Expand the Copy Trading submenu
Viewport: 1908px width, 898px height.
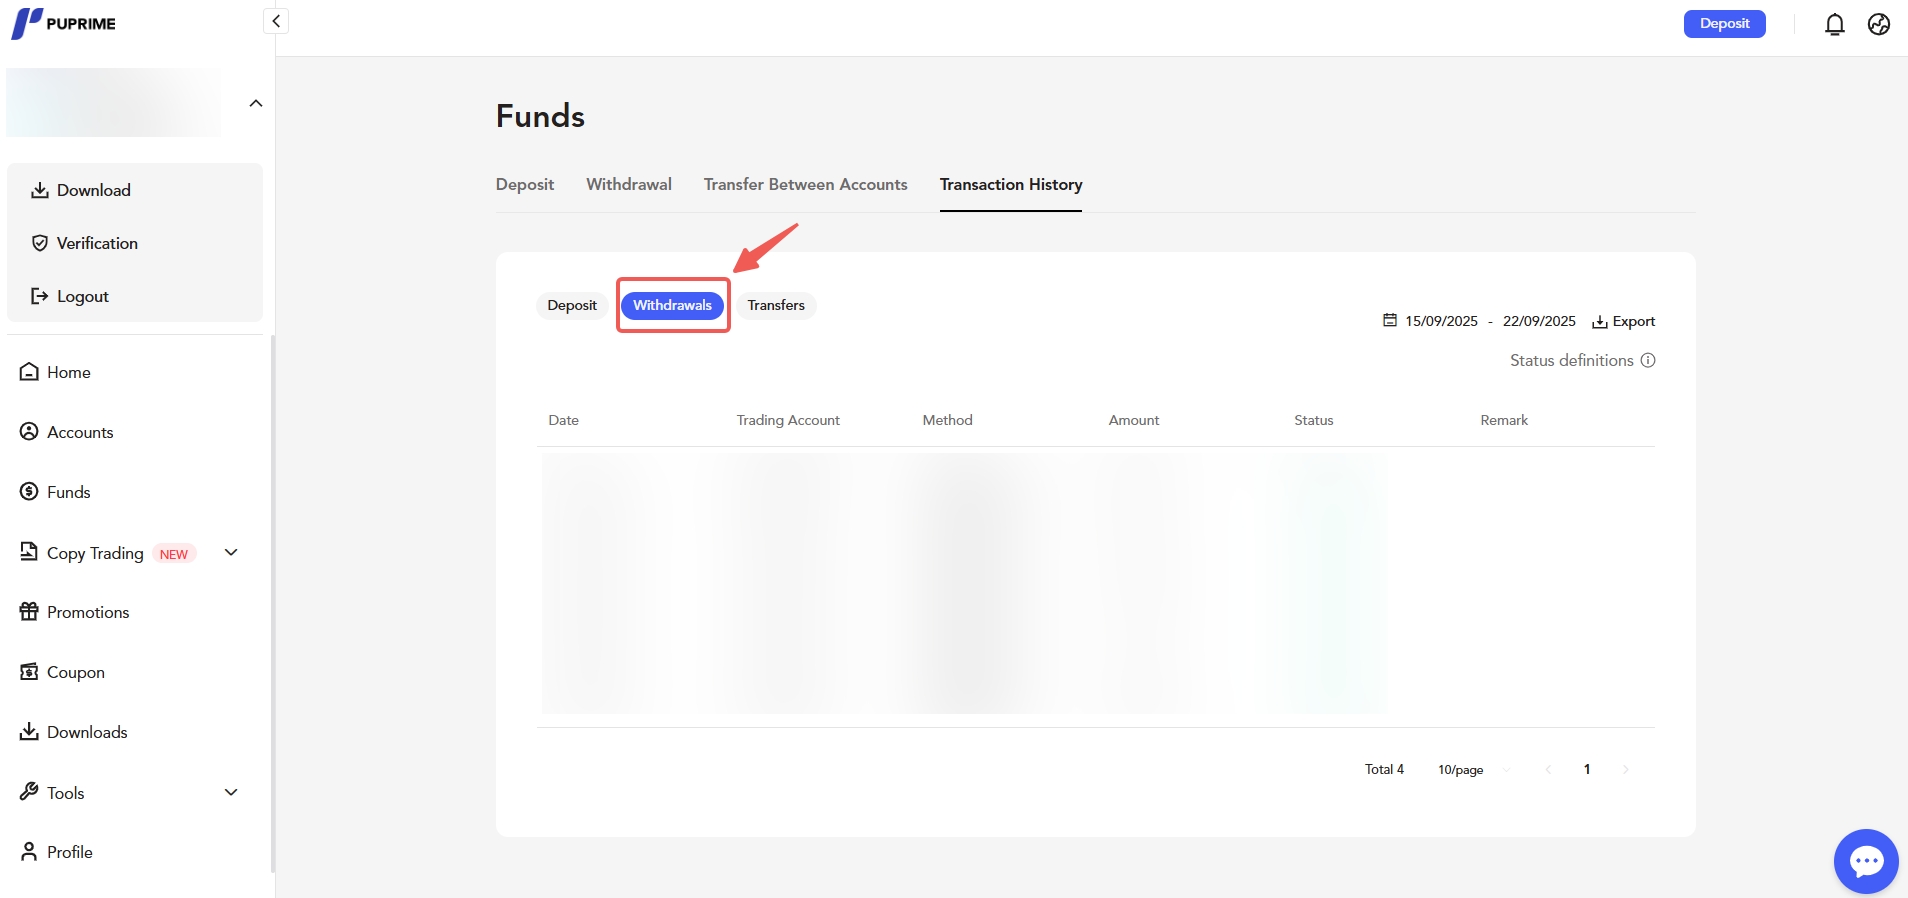pos(231,552)
